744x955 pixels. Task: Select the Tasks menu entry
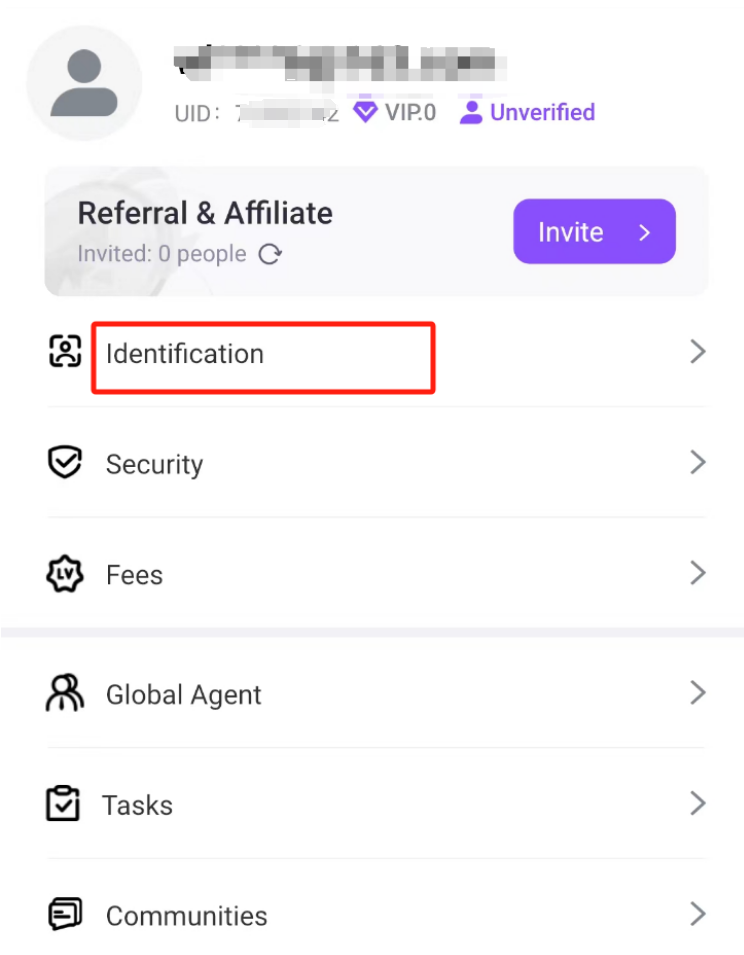(138, 806)
